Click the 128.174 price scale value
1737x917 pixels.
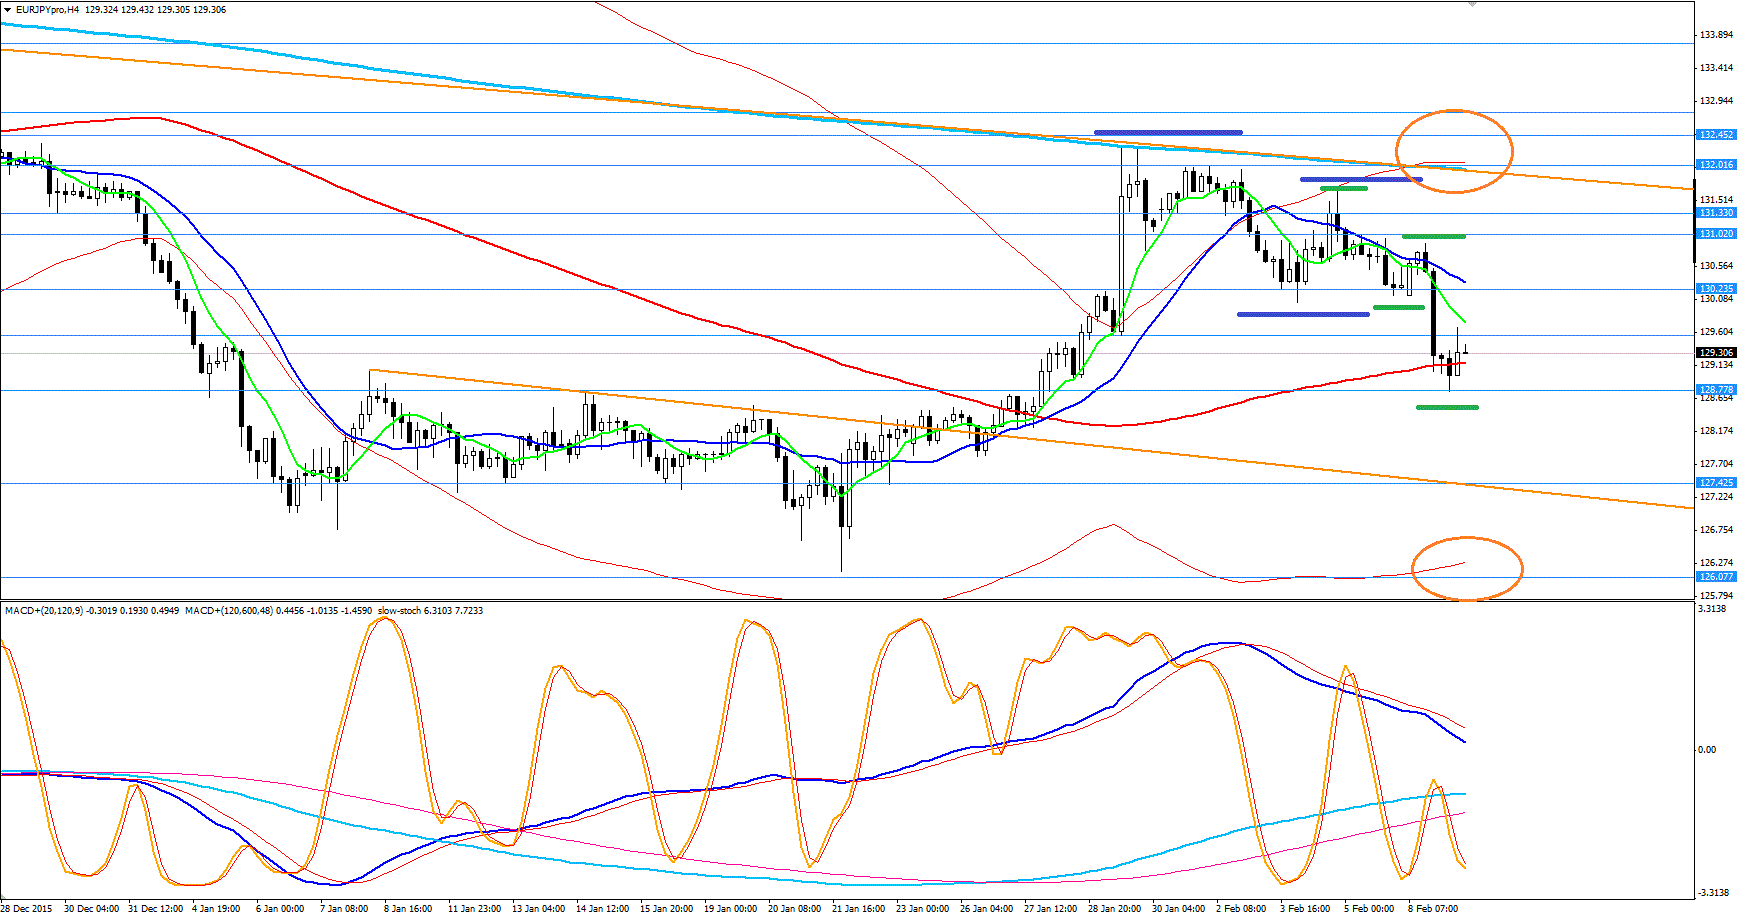pos(1716,431)
